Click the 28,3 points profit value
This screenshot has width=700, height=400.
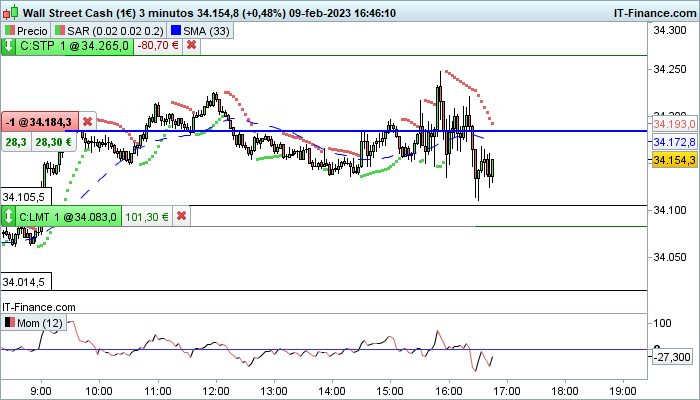pyautogui.click(x=16, y=142)
